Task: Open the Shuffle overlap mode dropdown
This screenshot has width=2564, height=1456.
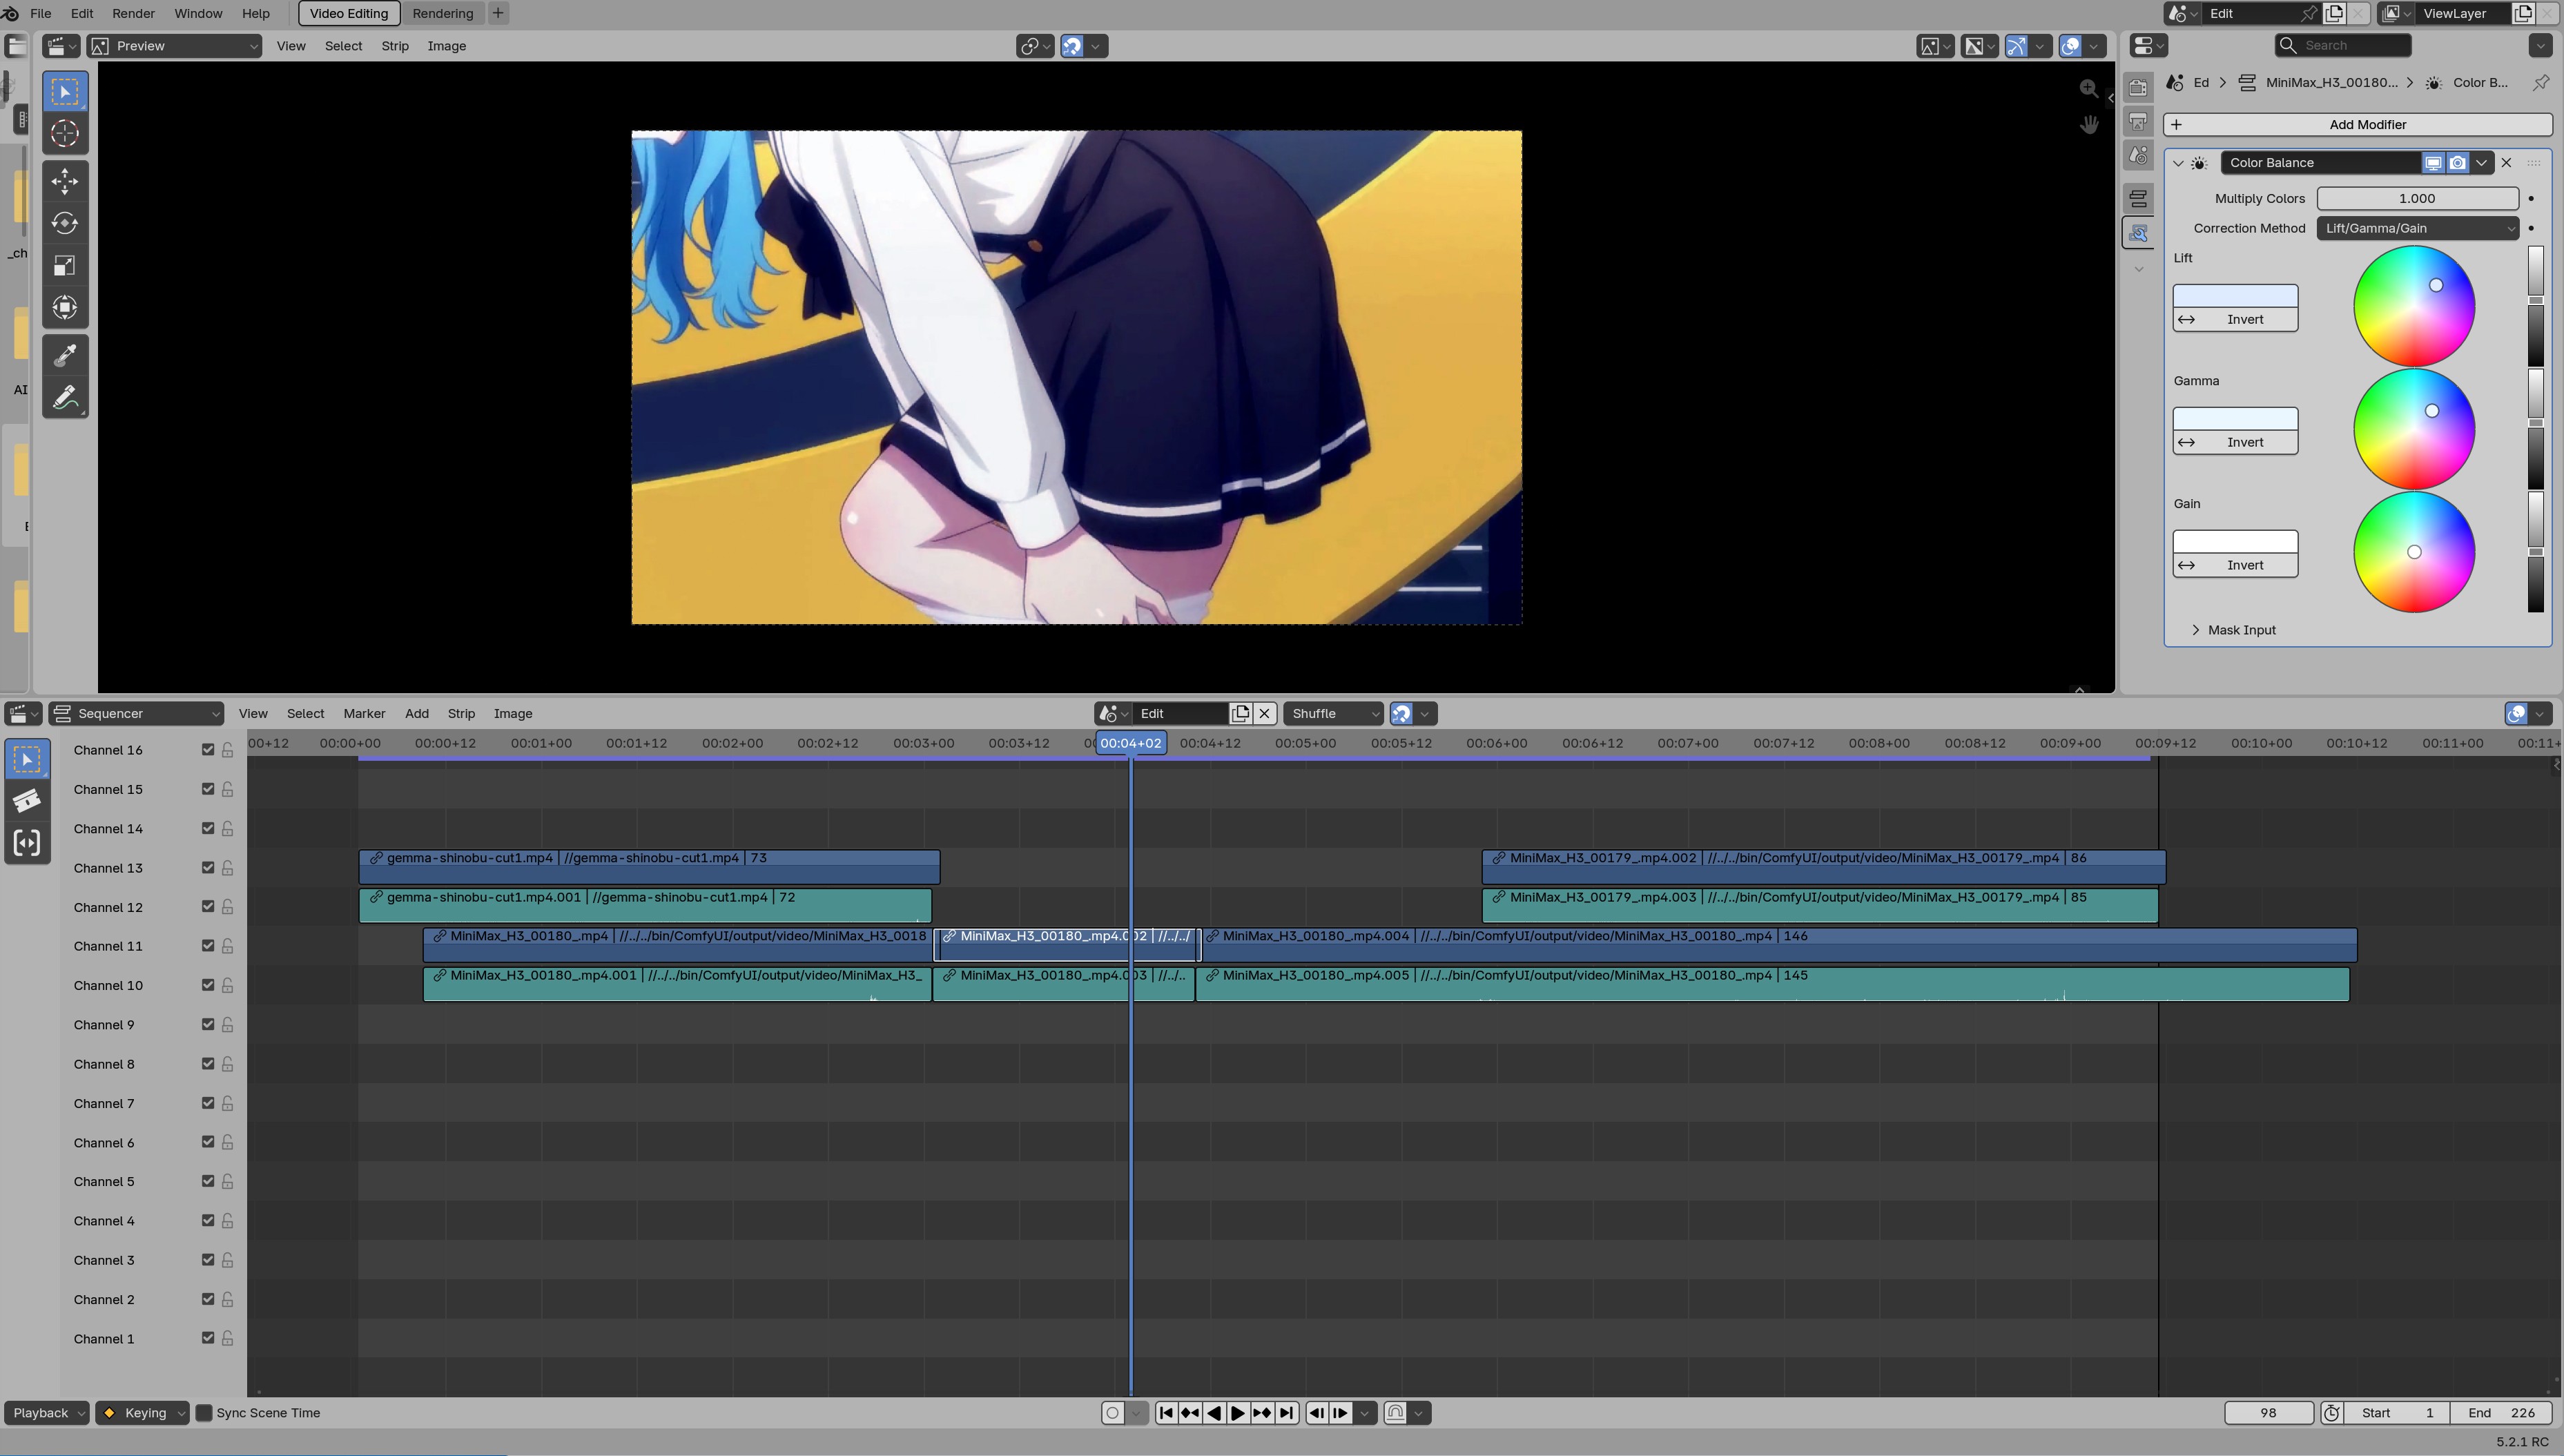Action: click(x=1334, y=714)
